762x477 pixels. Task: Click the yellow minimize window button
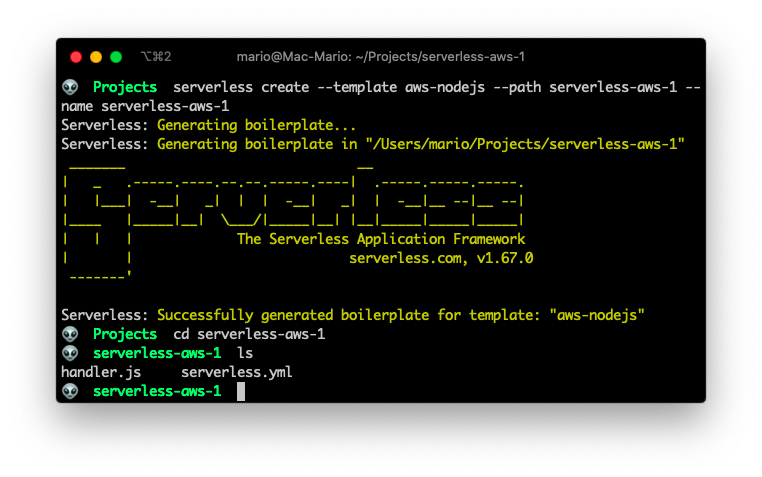[x=96, y=57]
